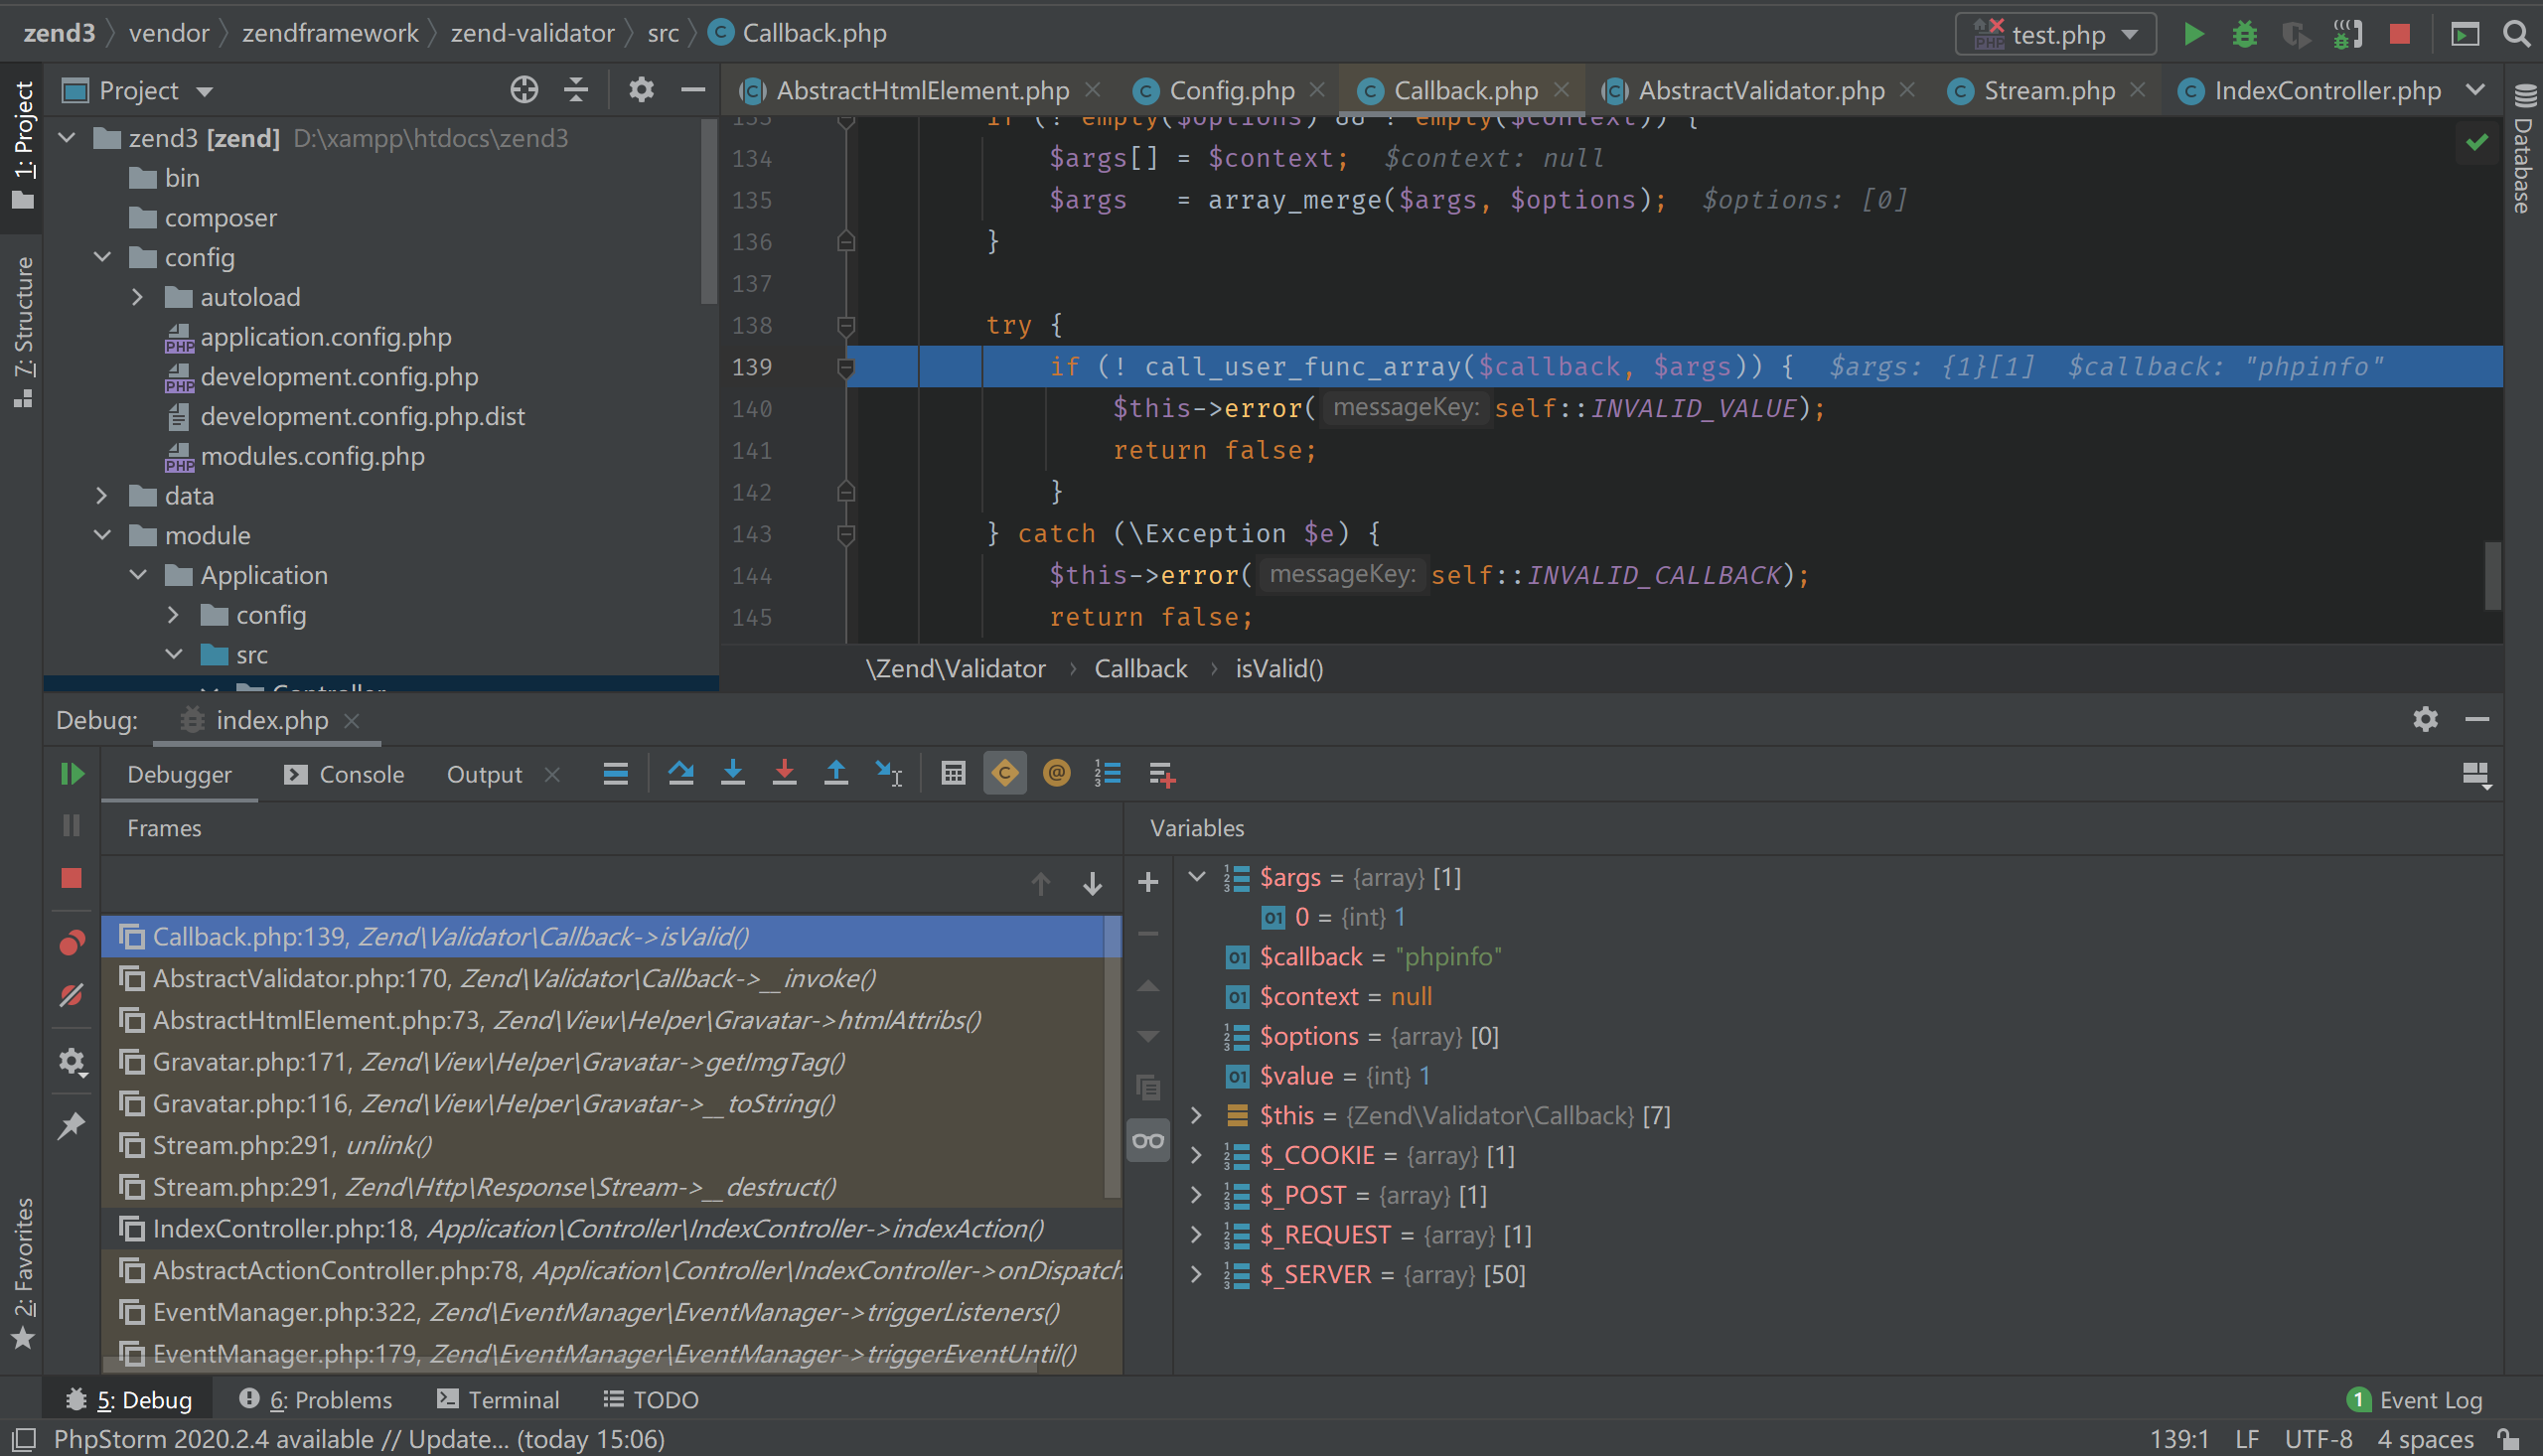Toggle the PHP class filter button
Screen dimensions: 2543x1456
[x=1005, y=773]
